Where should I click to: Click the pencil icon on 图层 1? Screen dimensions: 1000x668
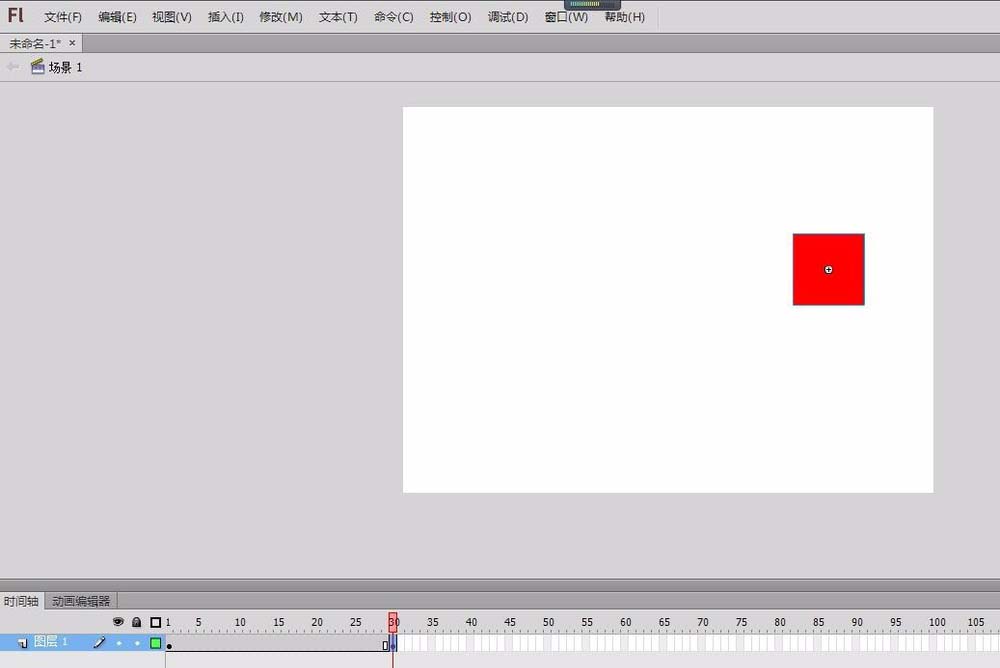(x=99, y=642)
